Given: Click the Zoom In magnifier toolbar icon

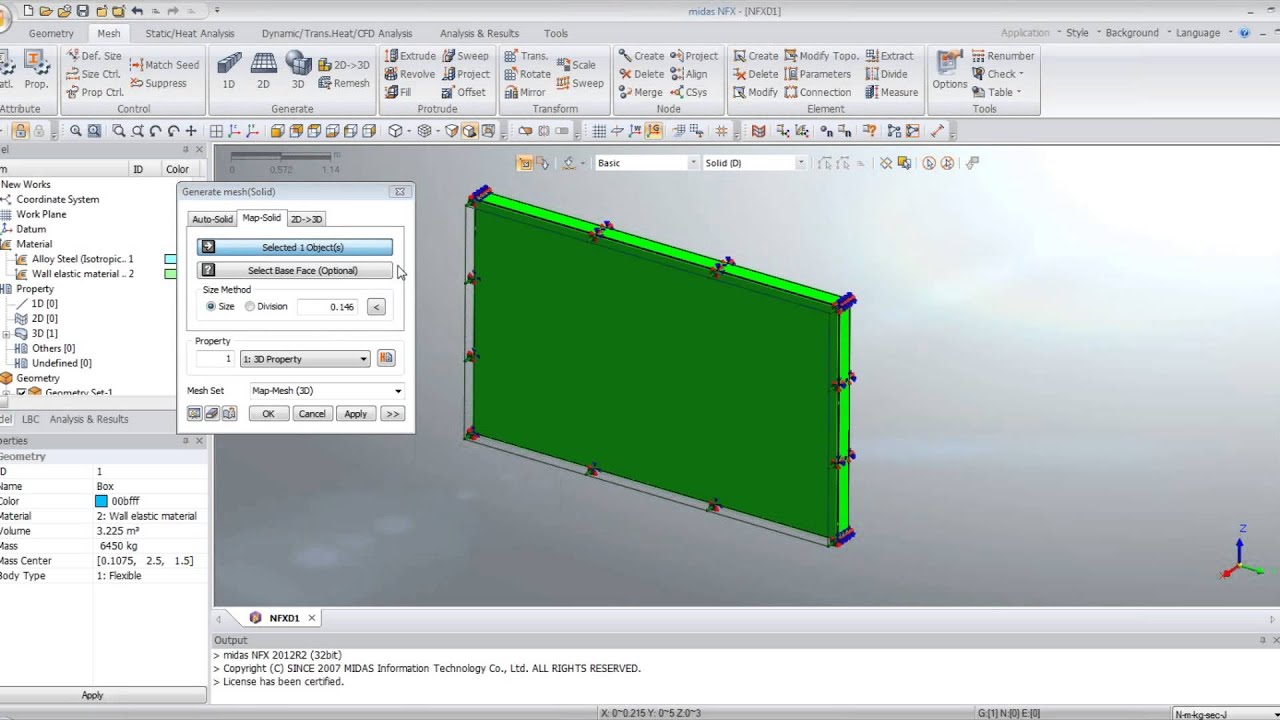Looking at the screenshot, I should (x=75, y=131).
